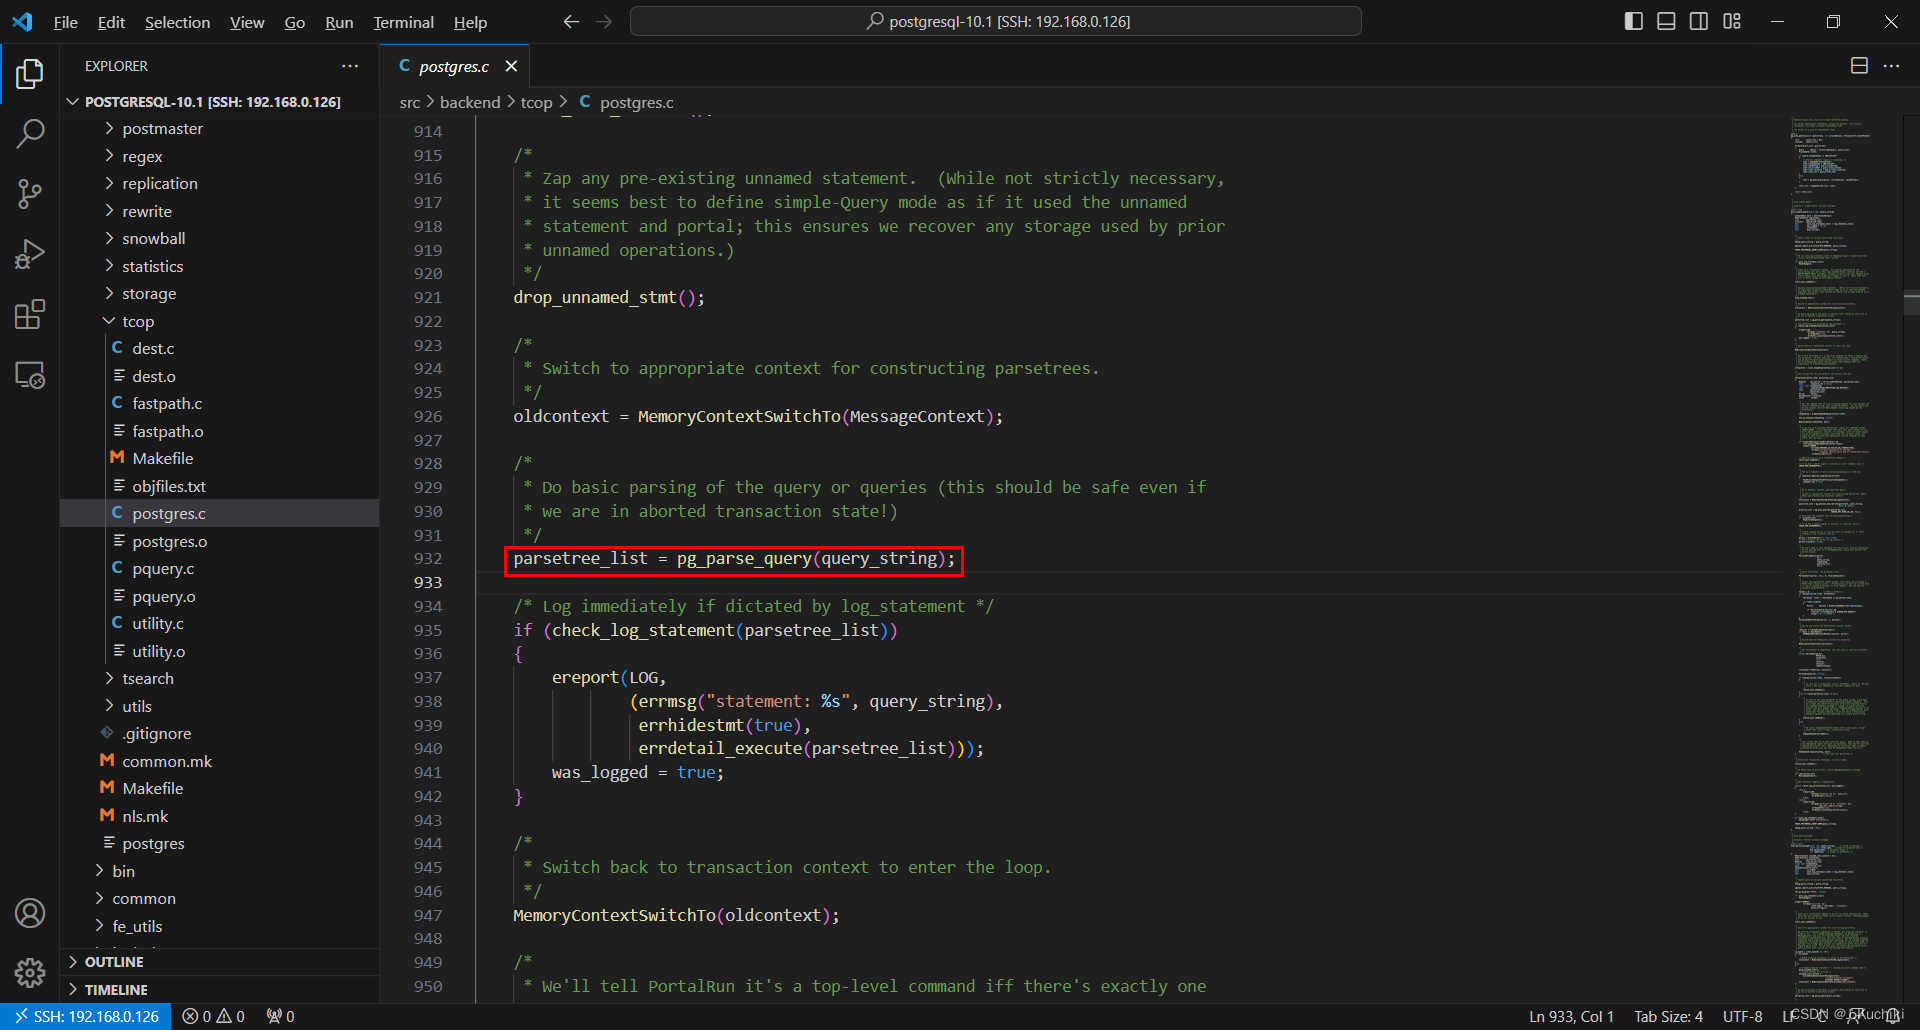Viewport: 1920px width, 1030px height.
Task: Open the Extensions view
Action: [30, 315]
